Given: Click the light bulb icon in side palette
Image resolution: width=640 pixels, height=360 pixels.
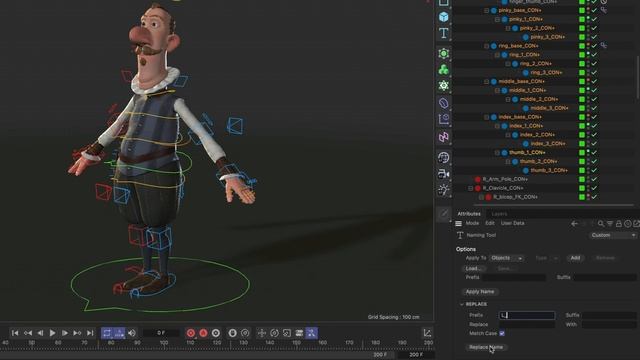Looking at the screenshot, I should point(444,190).
